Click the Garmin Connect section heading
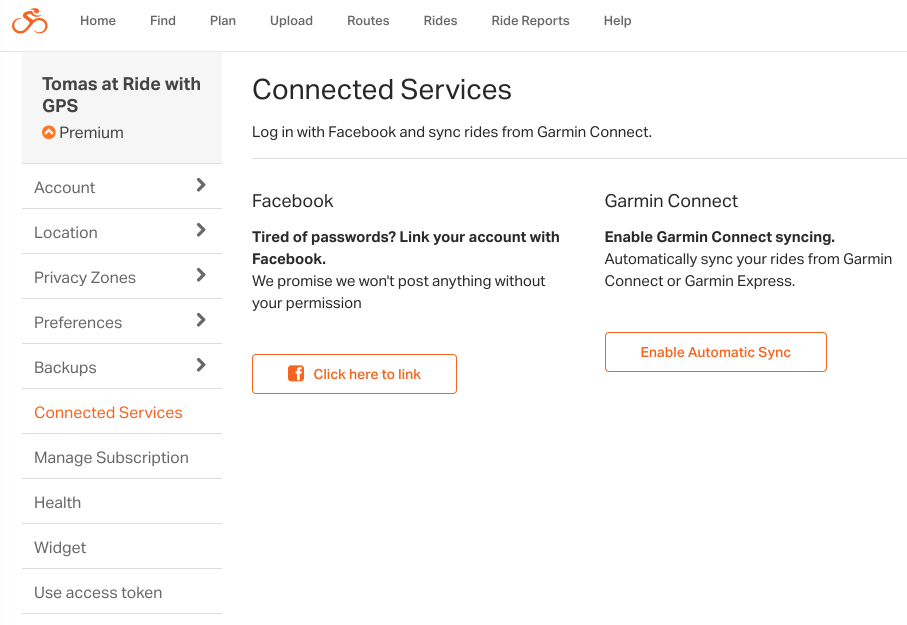This screenshot has height=625, width=907. coord(671,201)
